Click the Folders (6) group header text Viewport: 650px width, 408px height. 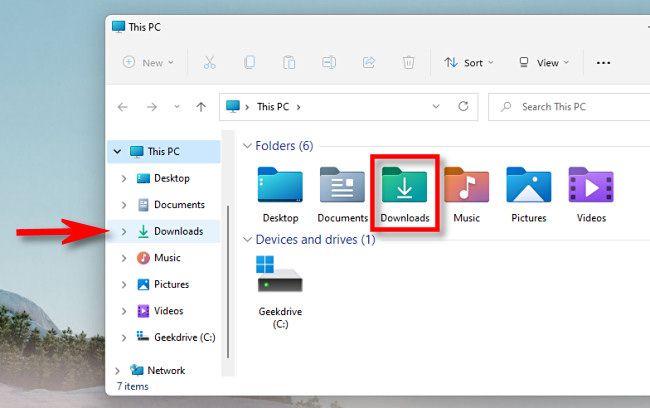click(284, 146)
